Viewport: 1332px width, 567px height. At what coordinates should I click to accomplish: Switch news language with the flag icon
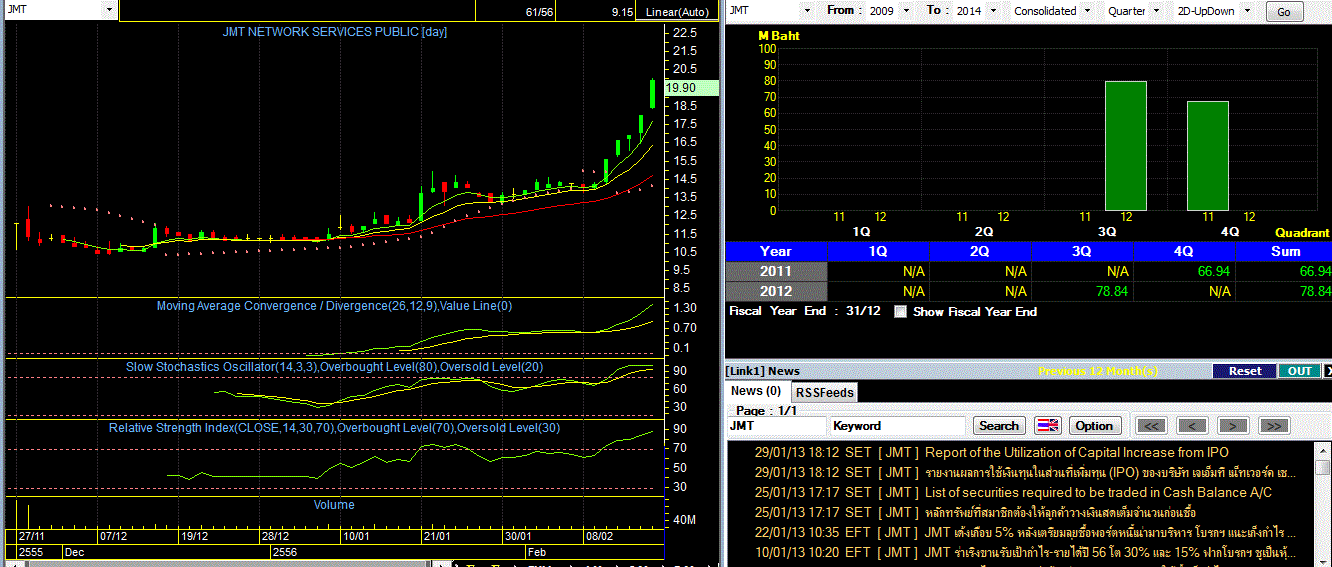click(x=1047, y=425)
